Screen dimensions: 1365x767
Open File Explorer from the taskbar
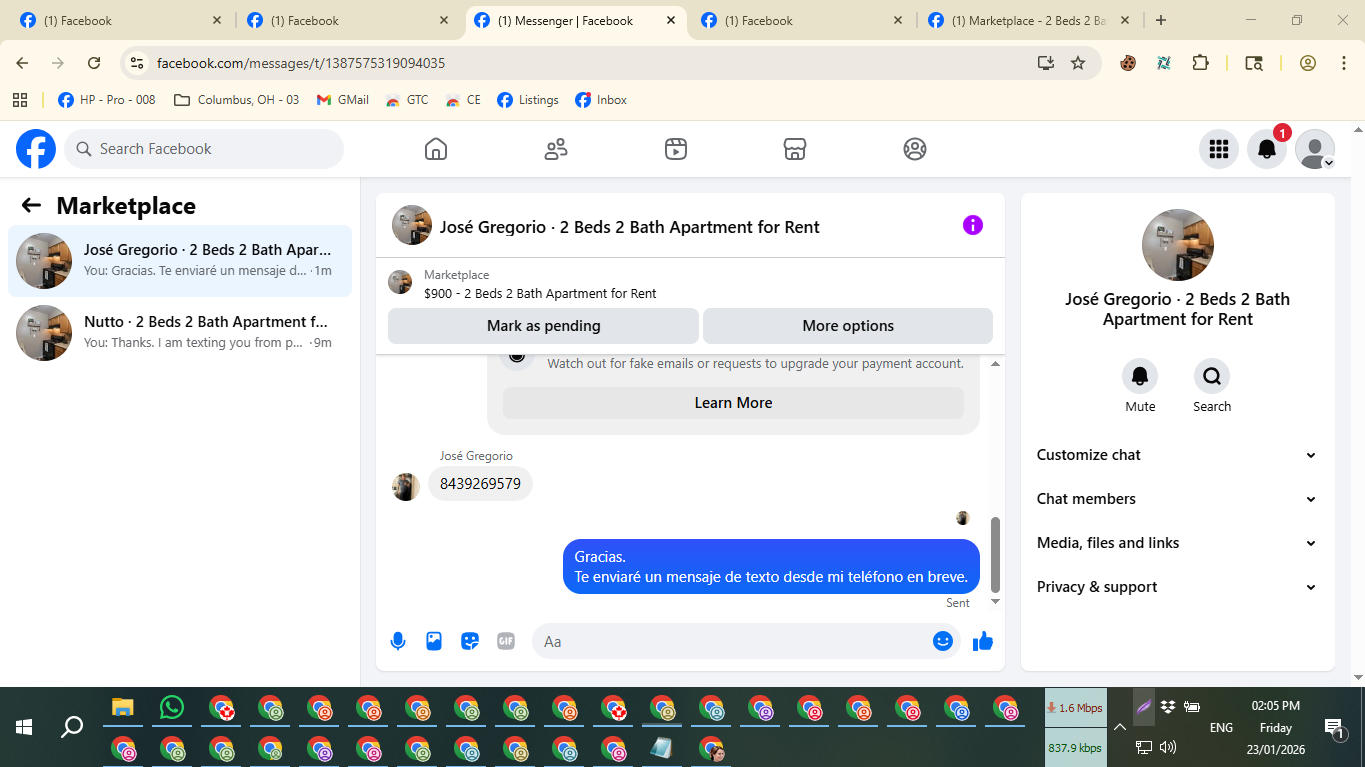point(122,708)
